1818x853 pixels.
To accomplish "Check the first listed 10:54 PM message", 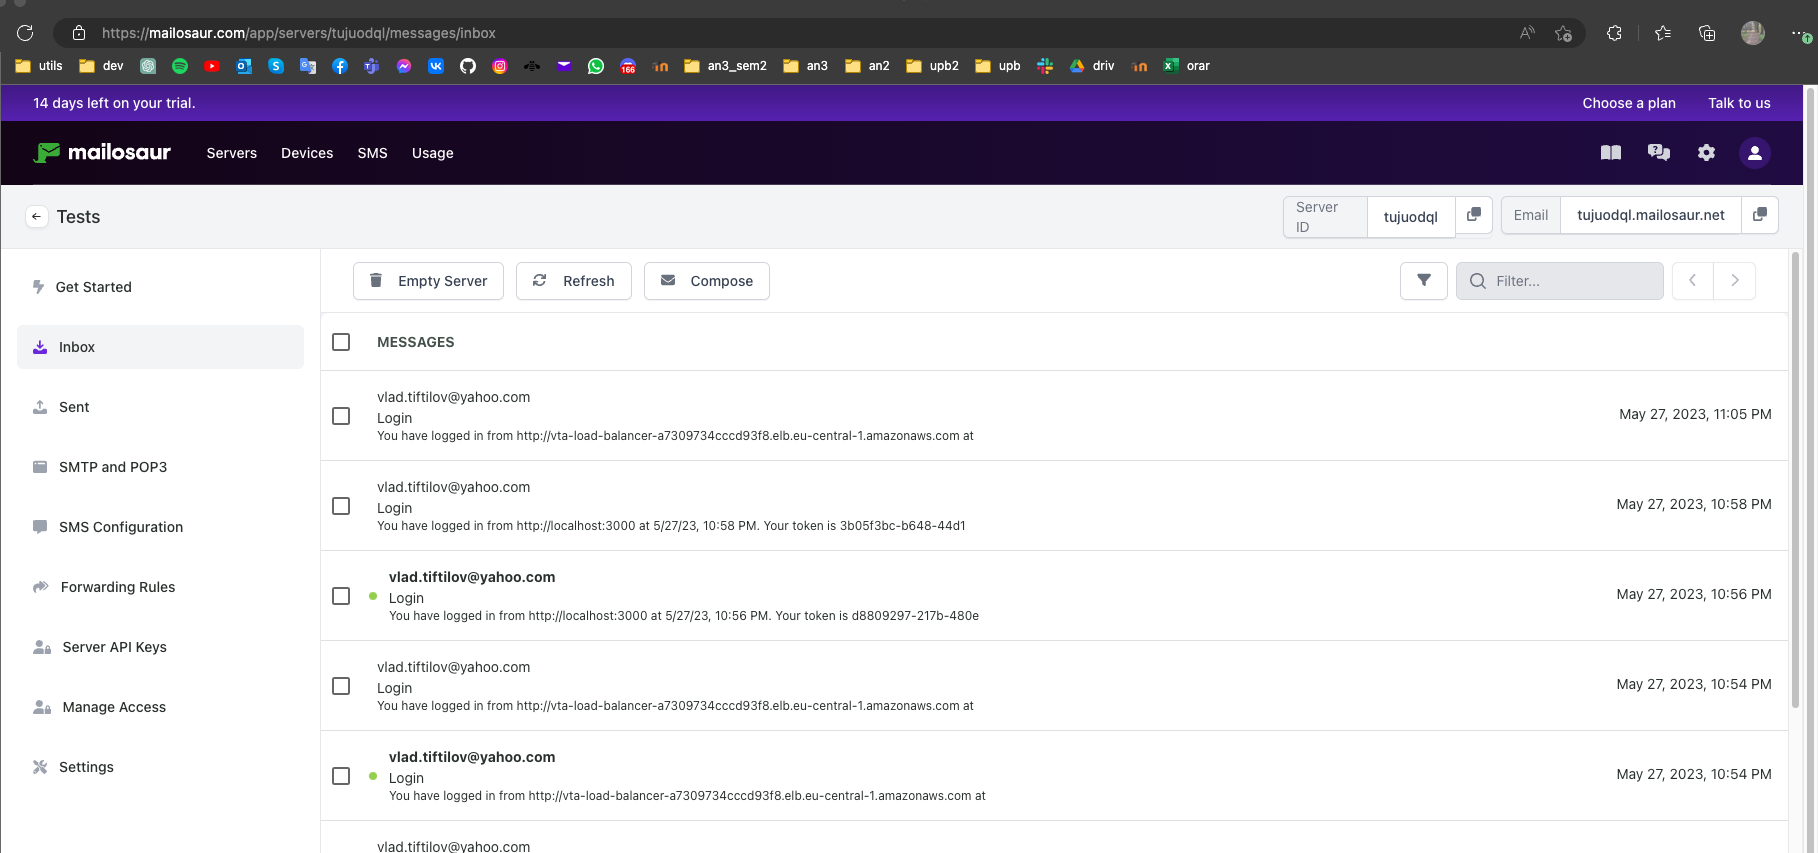I will (x=341, y=686).
